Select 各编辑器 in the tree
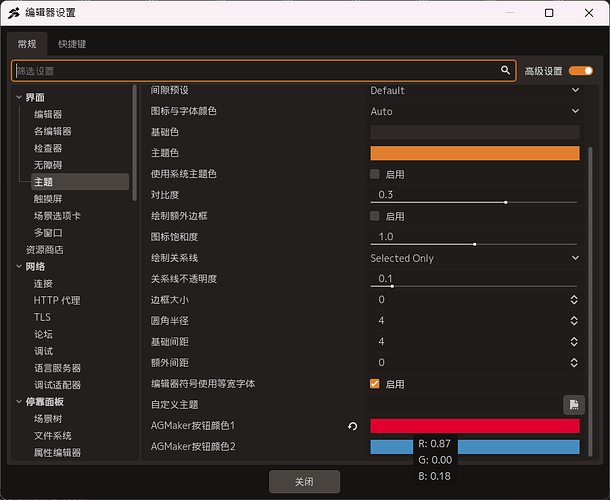This screenshot has height=500, width=610. tap(53, 131)
